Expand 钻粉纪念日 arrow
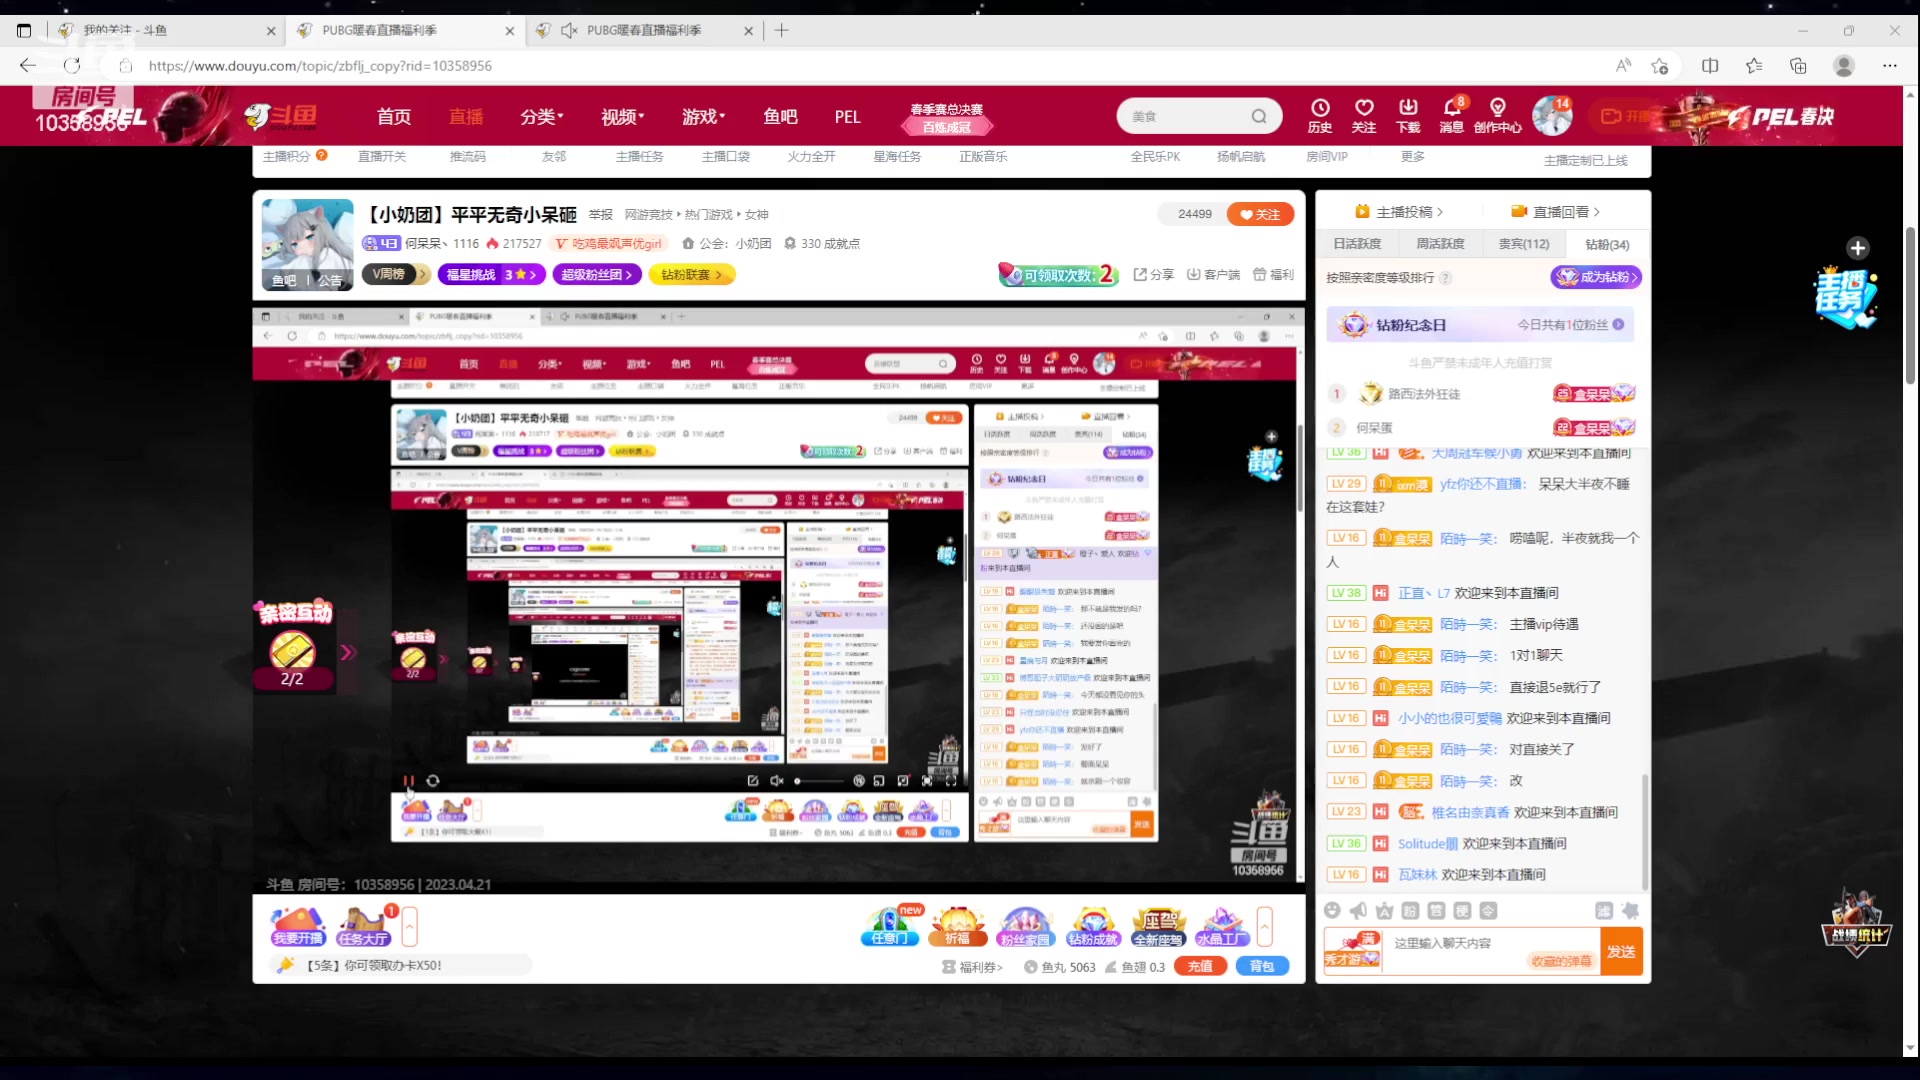 (1618, 324)
